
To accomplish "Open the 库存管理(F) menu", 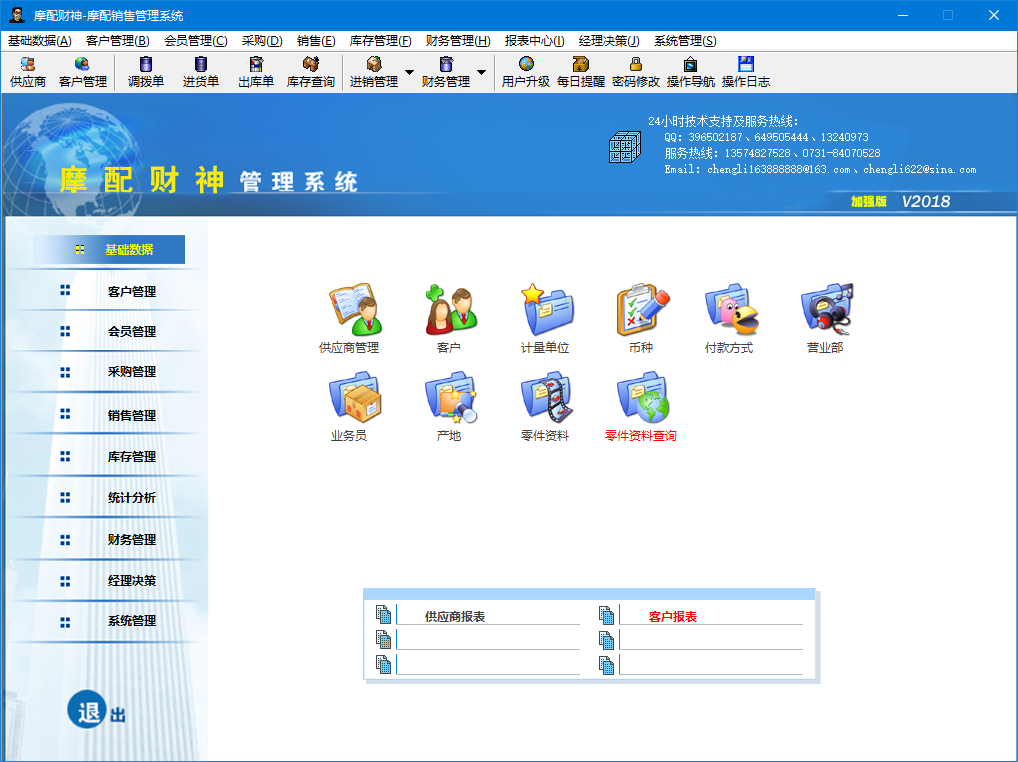I will click(380, 41).
